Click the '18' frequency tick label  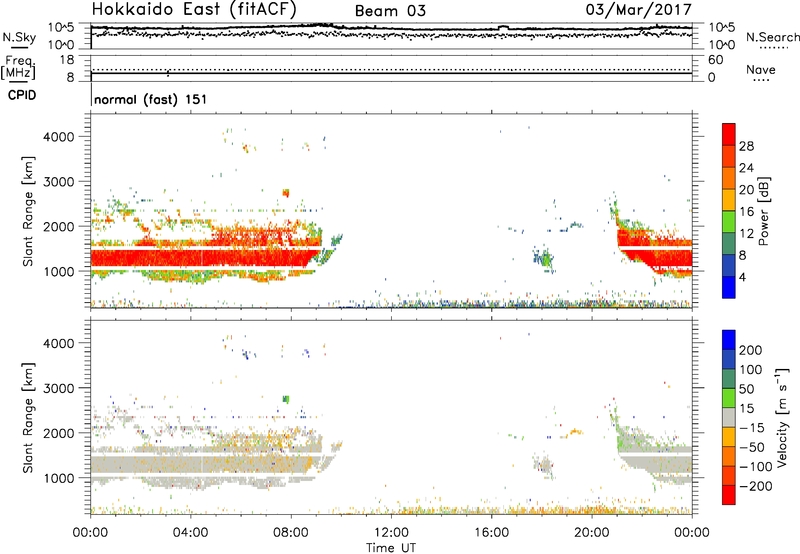coord(67,60)
